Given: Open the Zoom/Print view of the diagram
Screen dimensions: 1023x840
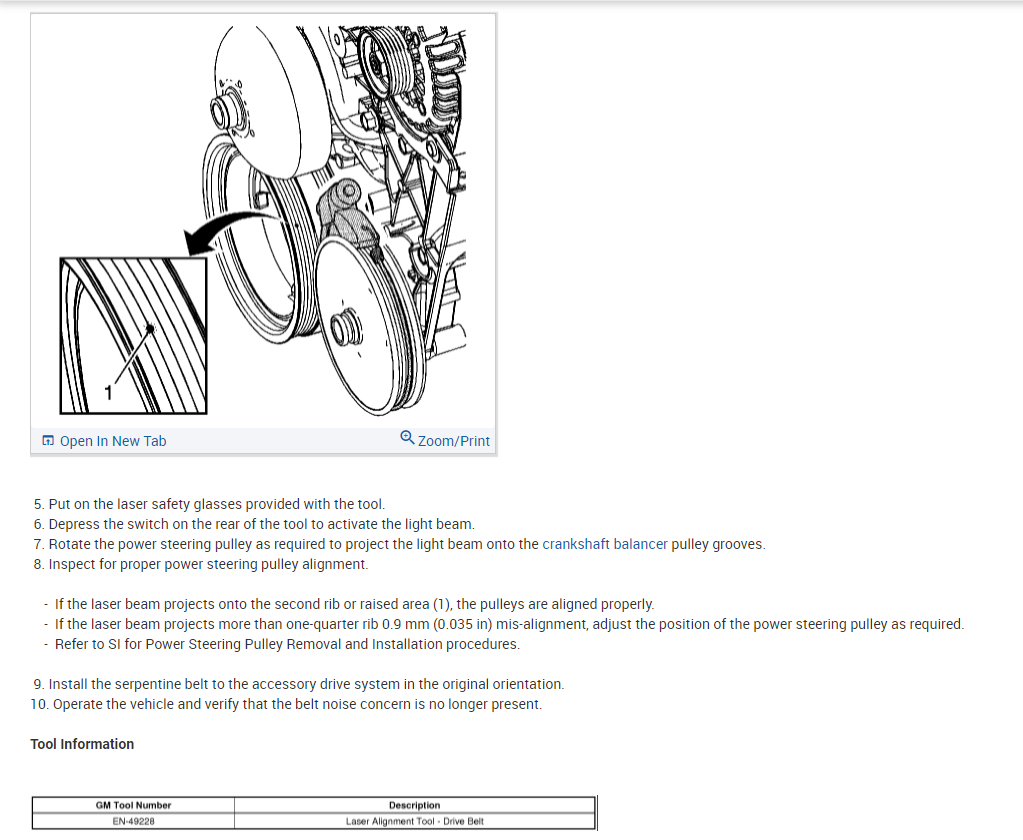Looking at the screenshot, I should tap(453, 441).
